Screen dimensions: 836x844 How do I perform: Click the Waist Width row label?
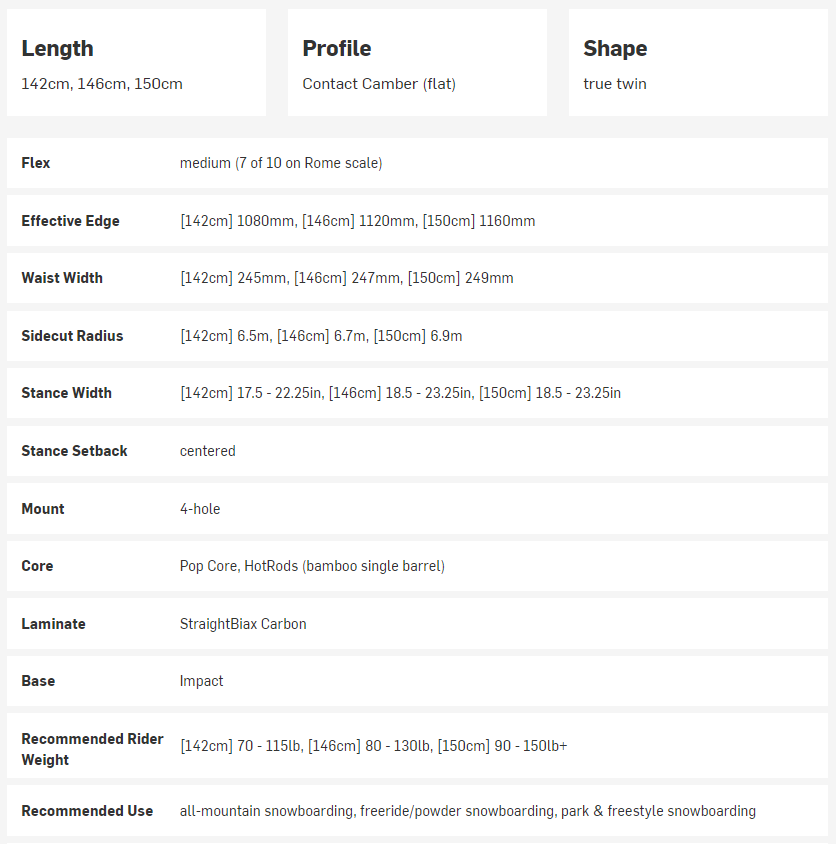pyautogui.click(x=62, y=278)
